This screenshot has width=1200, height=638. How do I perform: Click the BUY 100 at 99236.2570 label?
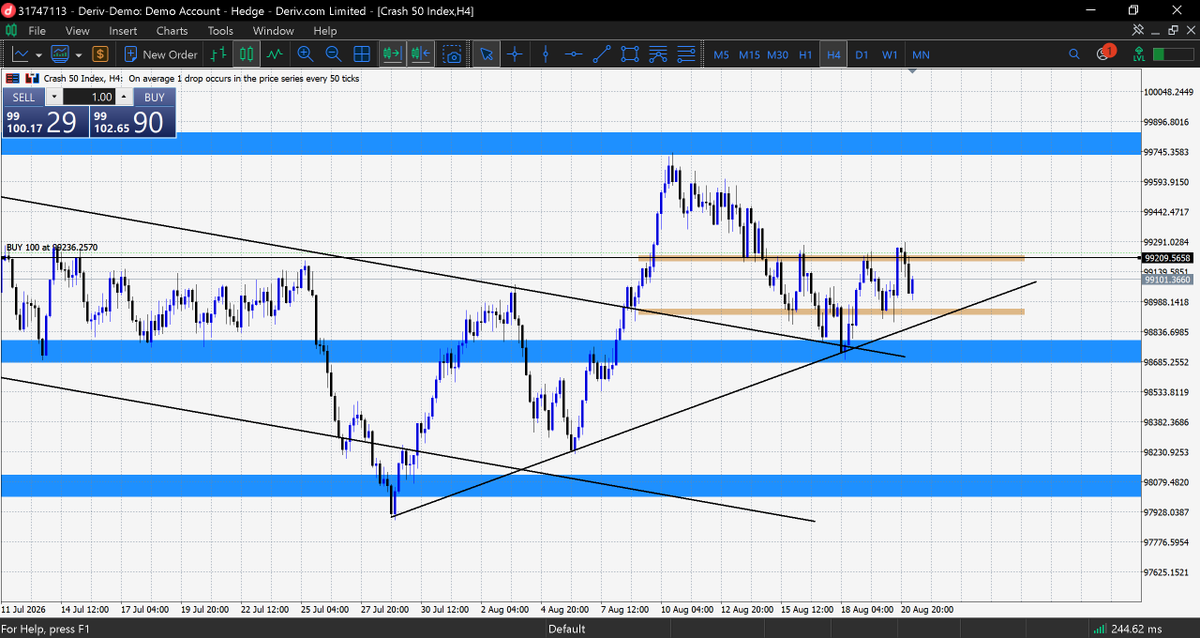[x=52, y=247]
